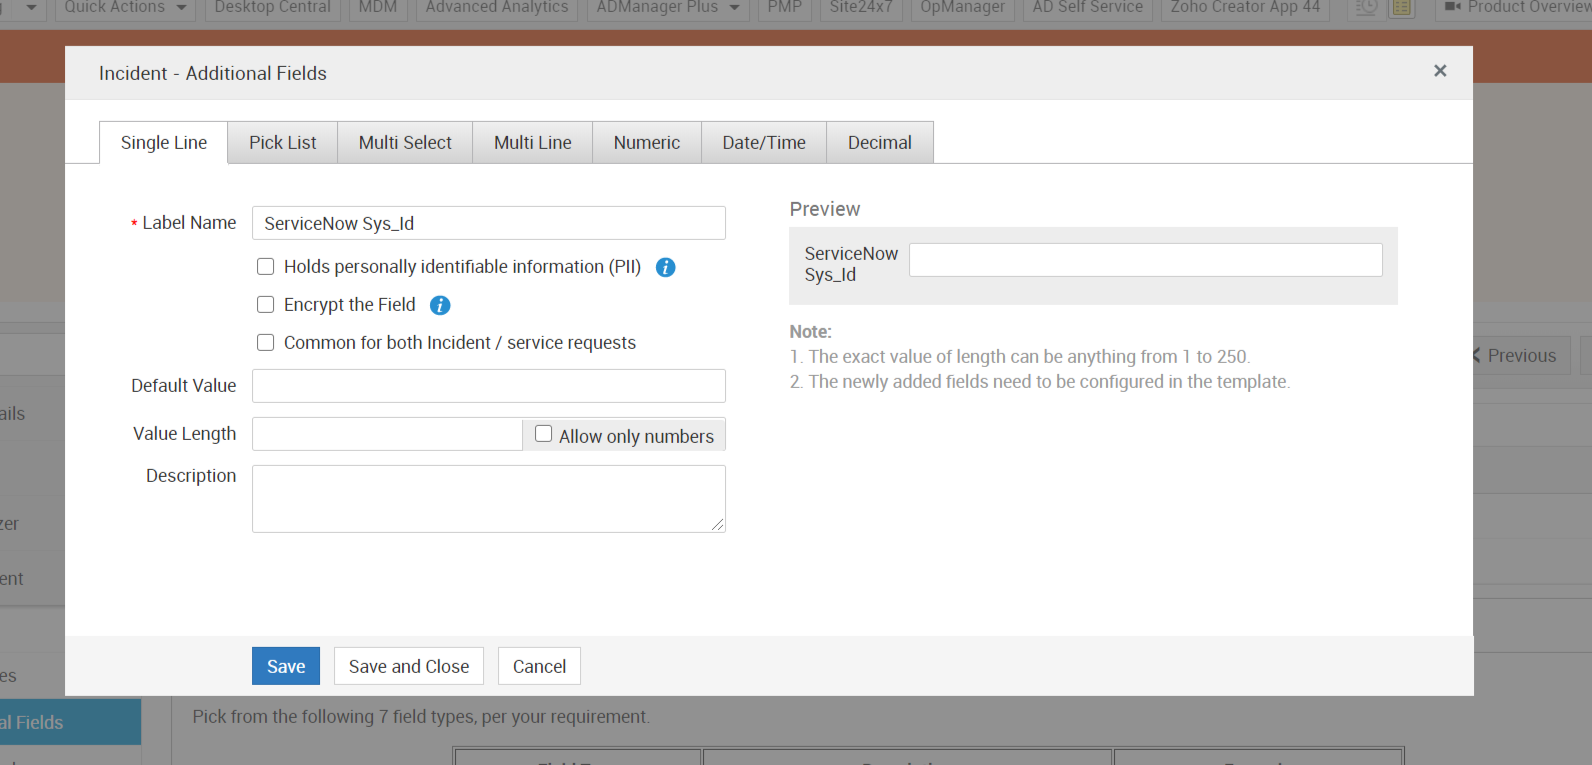The height and width of the screenshot is (765, 1592).
Task: Focus the Default Value text box
Action: (489, 386)
